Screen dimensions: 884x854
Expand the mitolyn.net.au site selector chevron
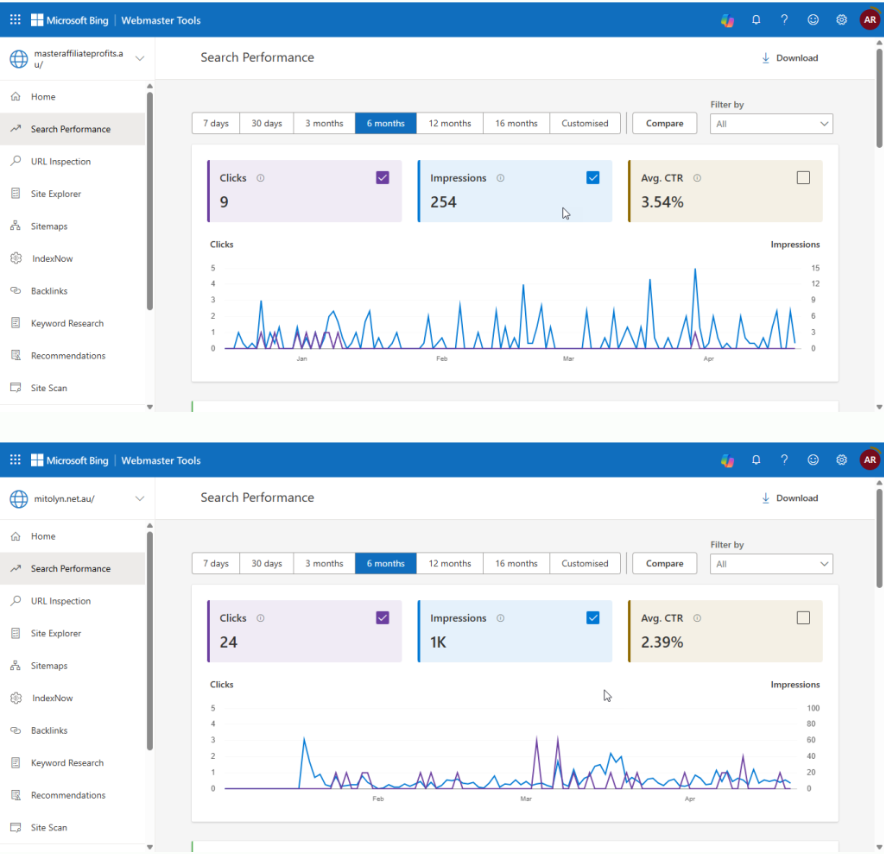(x=140, y=499)
